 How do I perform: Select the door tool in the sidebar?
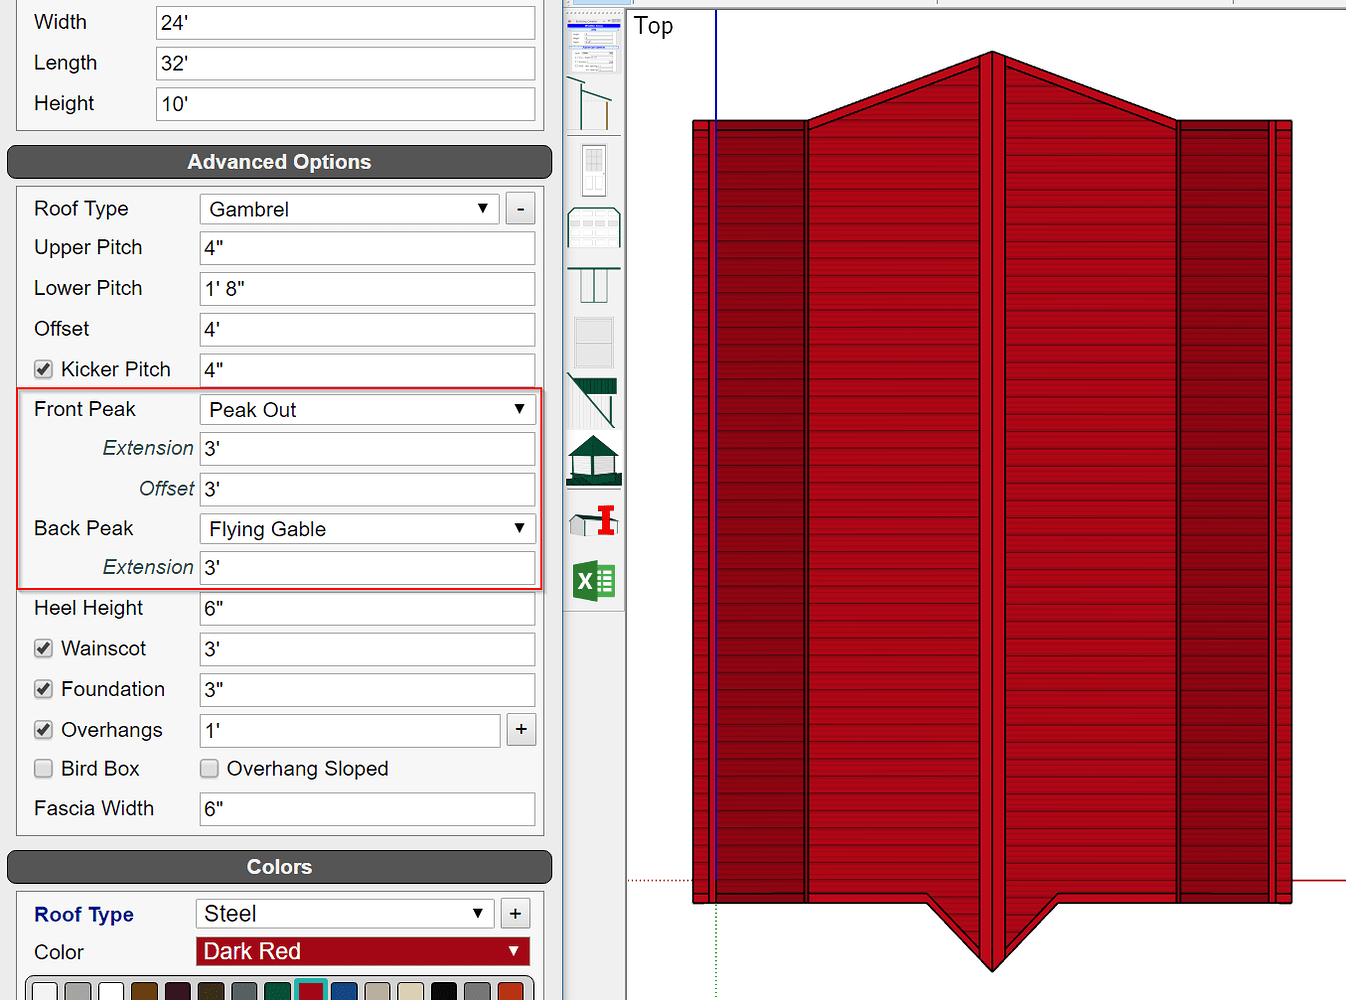pyautogui.click(x=593, y=170)
